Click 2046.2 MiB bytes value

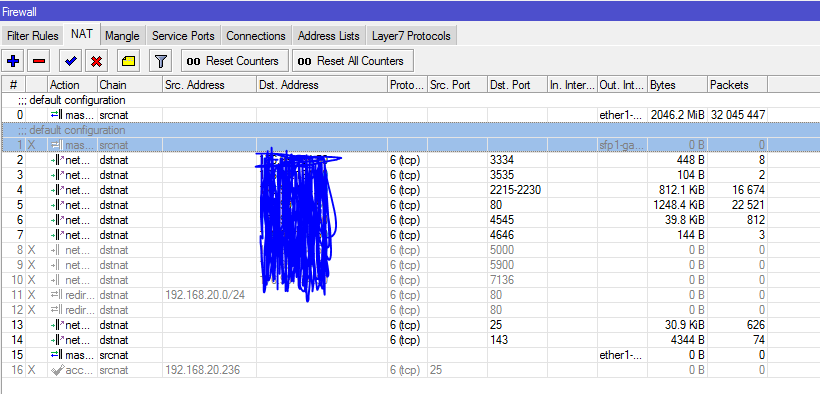click(677, 115)
